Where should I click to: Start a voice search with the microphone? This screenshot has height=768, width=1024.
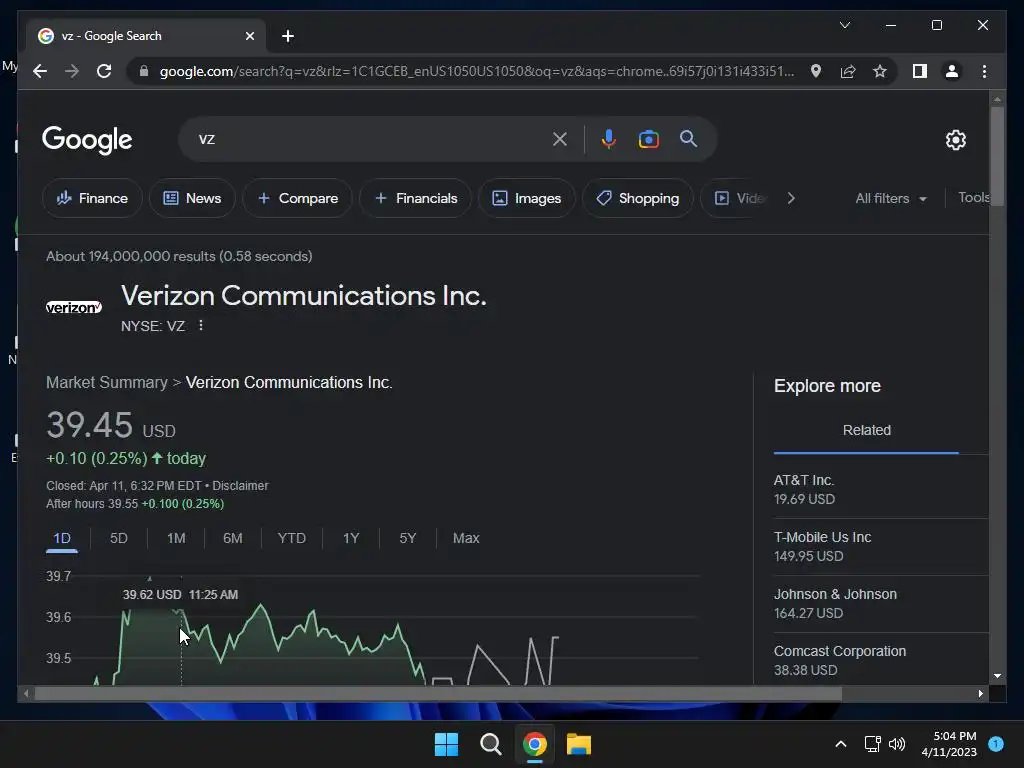(608, 139)
